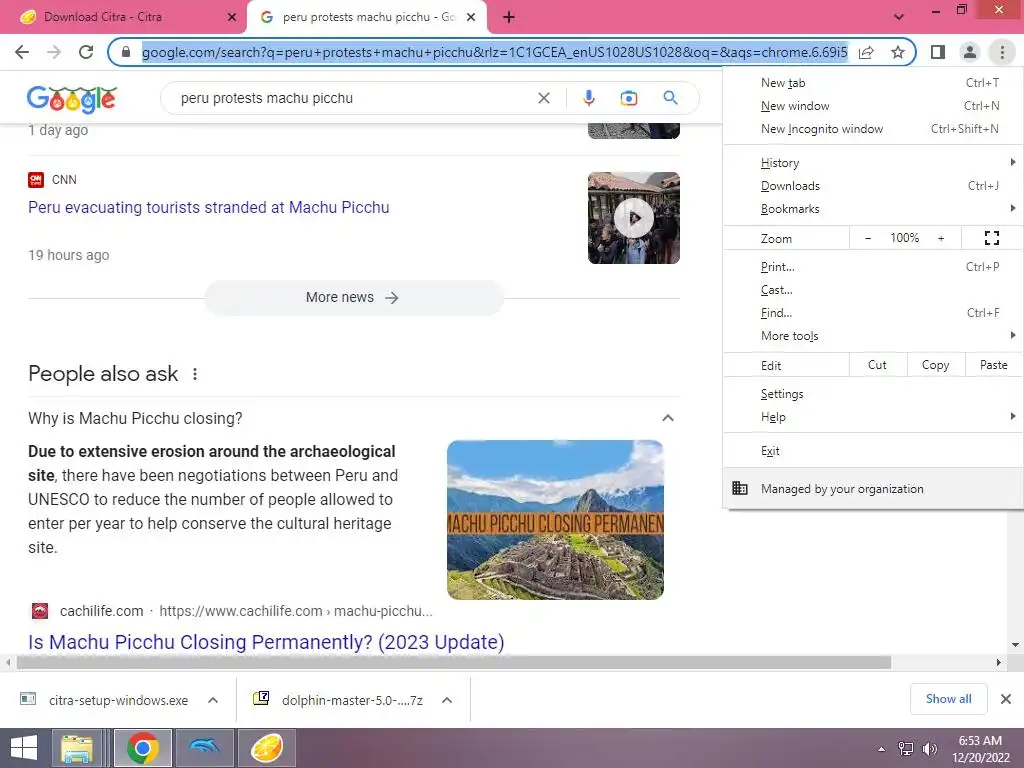Expand citra-setup-windows.exe download options

tap(213, 700)
